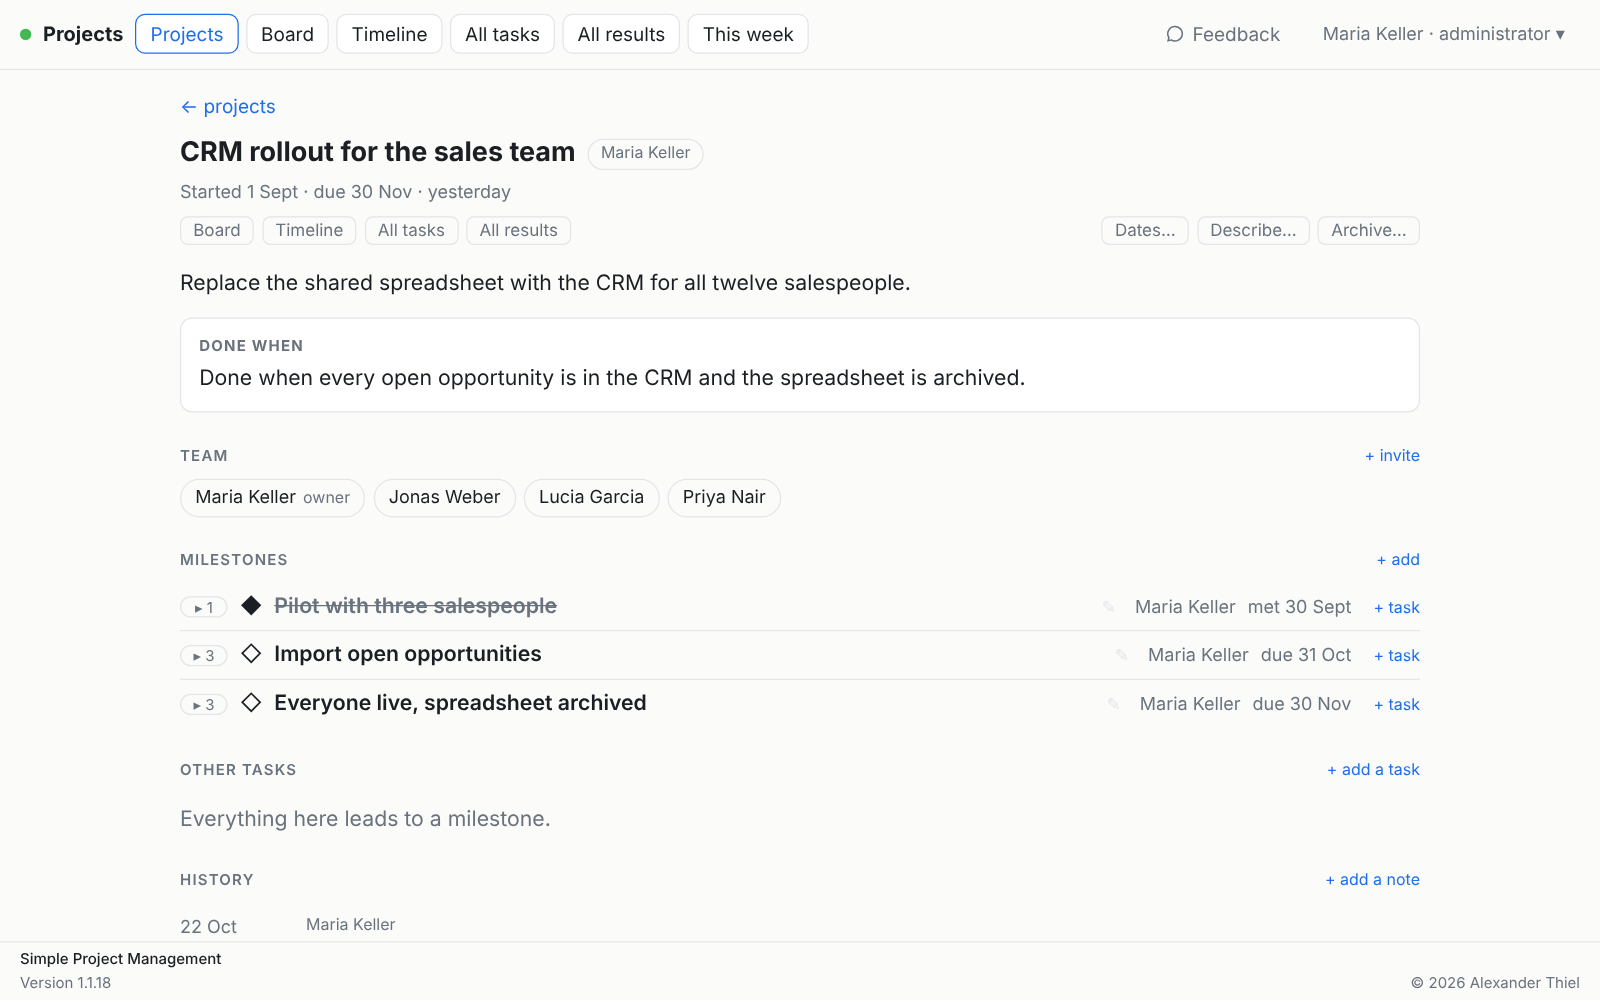Go back via the projects arrow link
Image resolution: width=1600 pixels, height=1000 pixels.
tap(228, 107)
